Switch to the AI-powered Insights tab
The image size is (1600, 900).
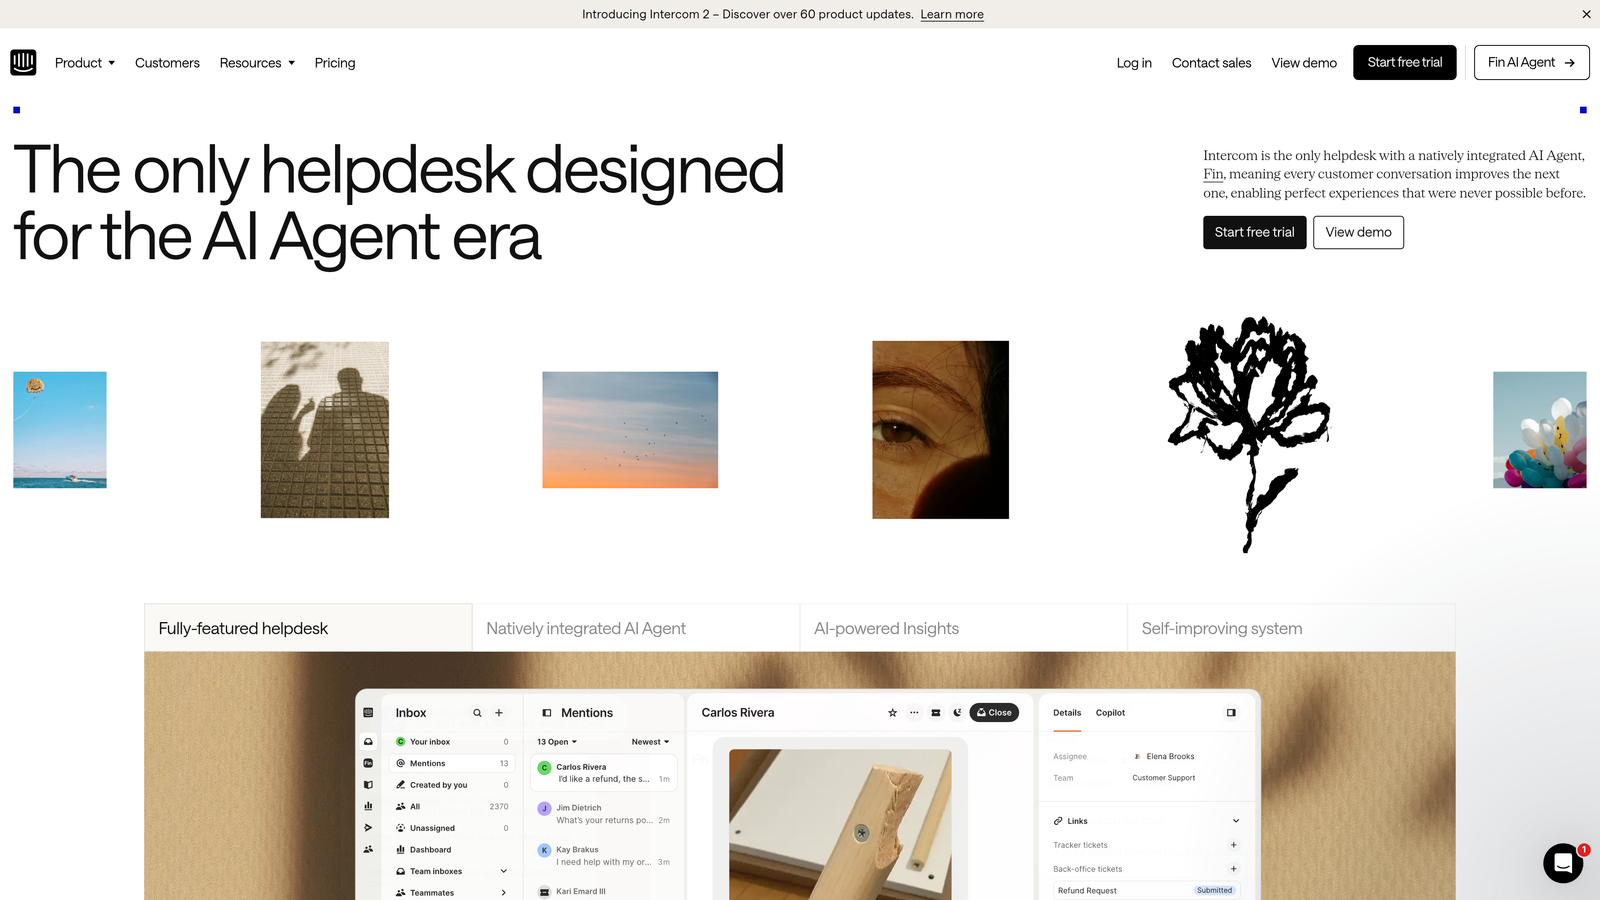point(964,628)
